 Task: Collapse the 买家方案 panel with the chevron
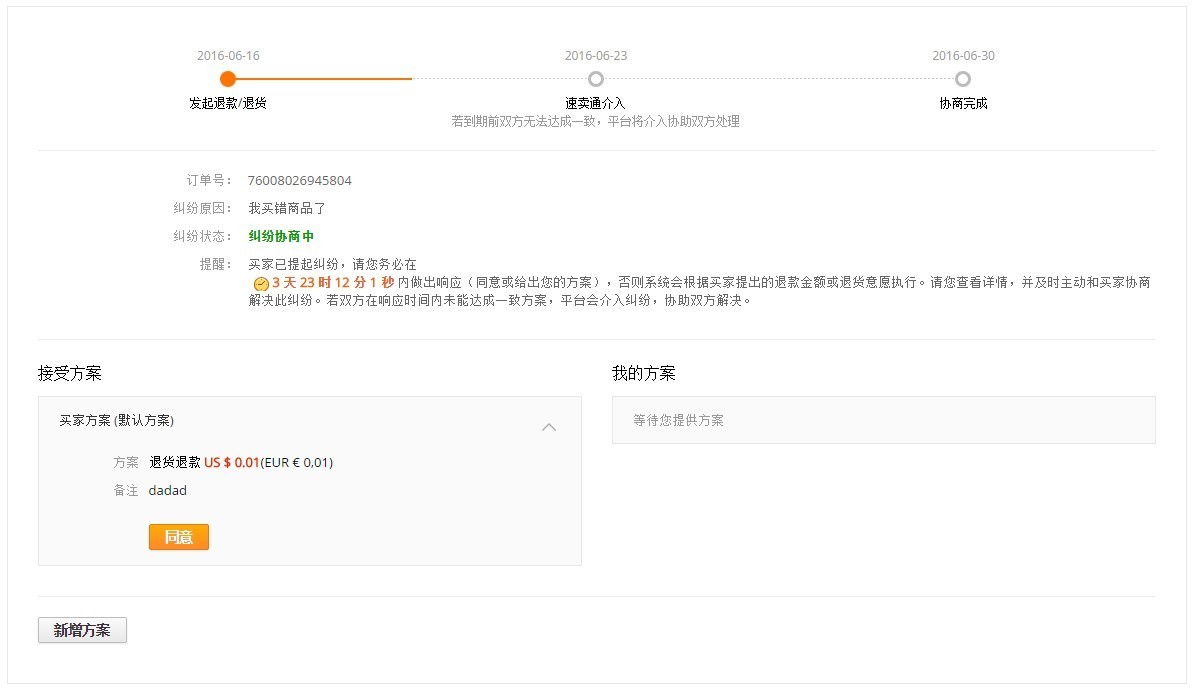click(548, 426)
